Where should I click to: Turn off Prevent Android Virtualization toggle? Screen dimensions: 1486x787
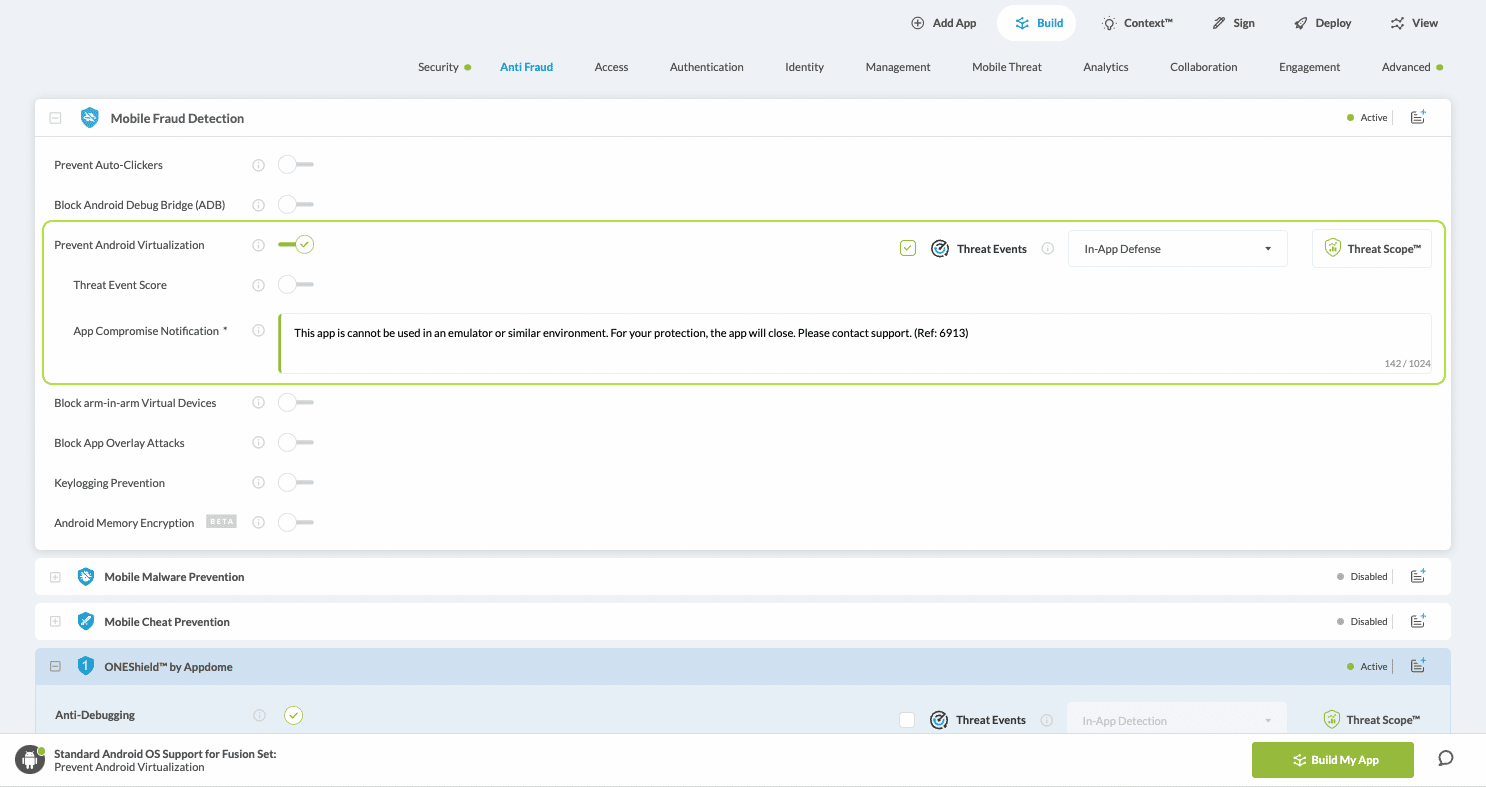(x=296, y=244)
